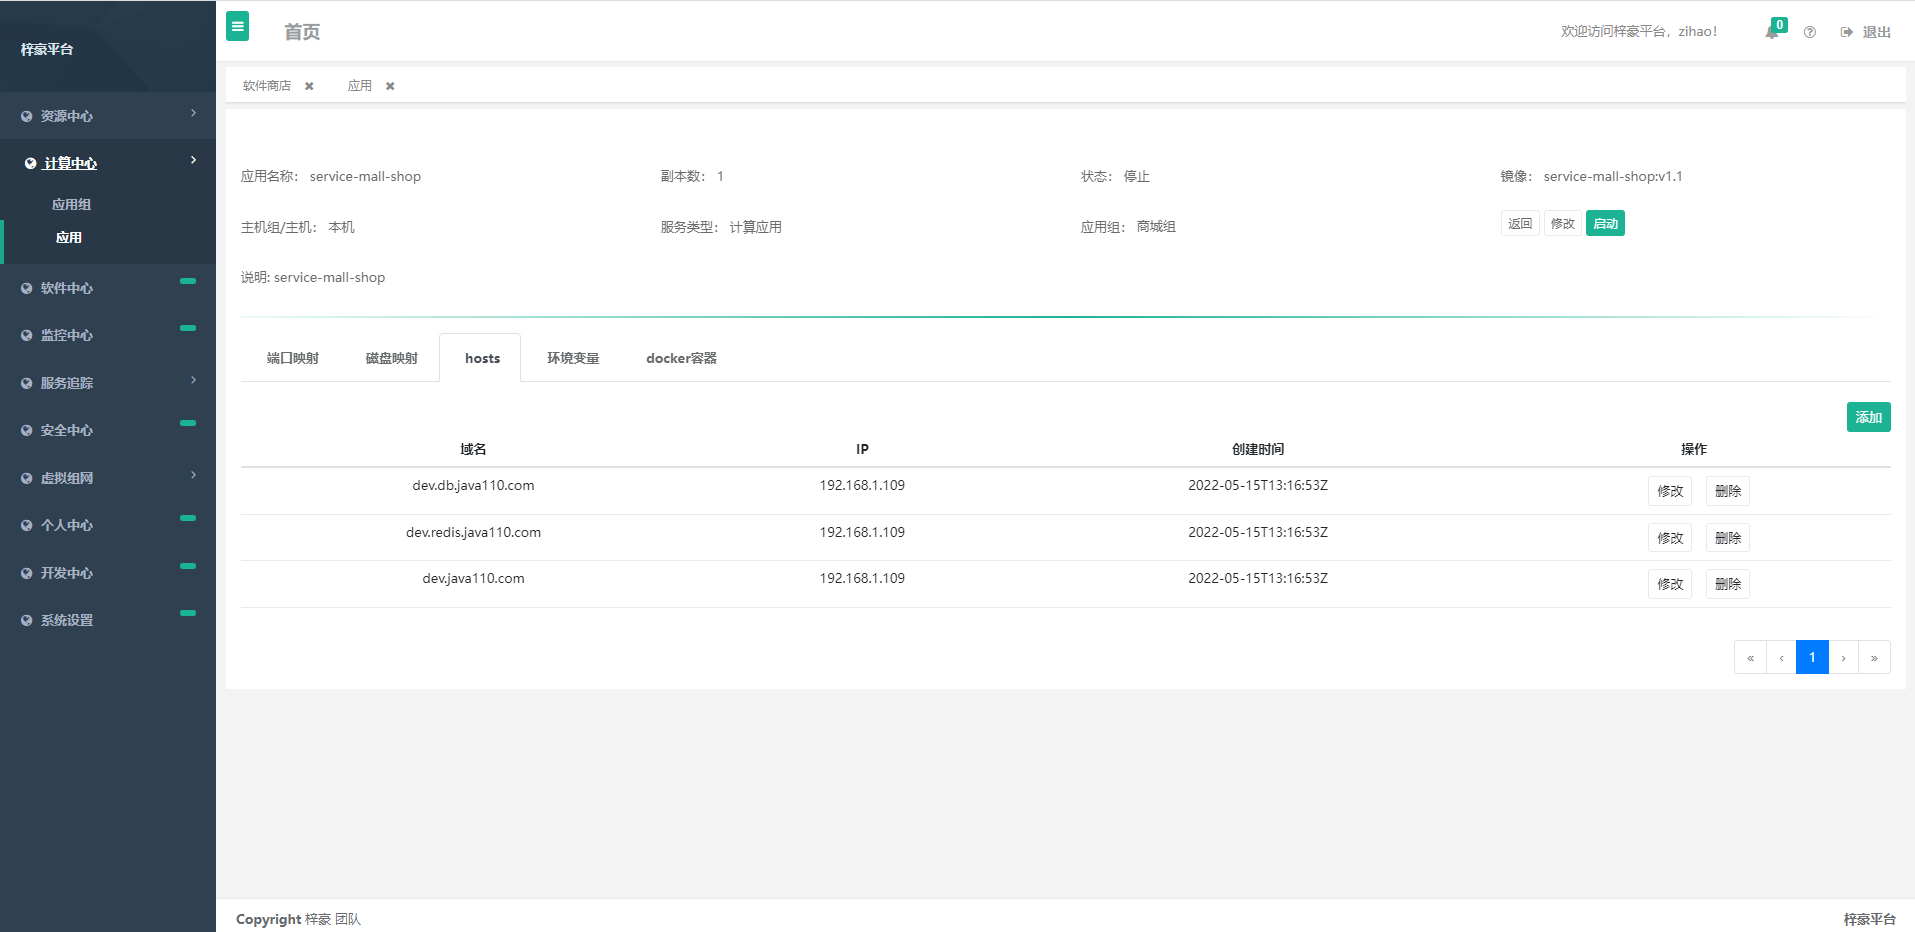Expand 个人中心 using its green dash indicator

coord(188,518)
